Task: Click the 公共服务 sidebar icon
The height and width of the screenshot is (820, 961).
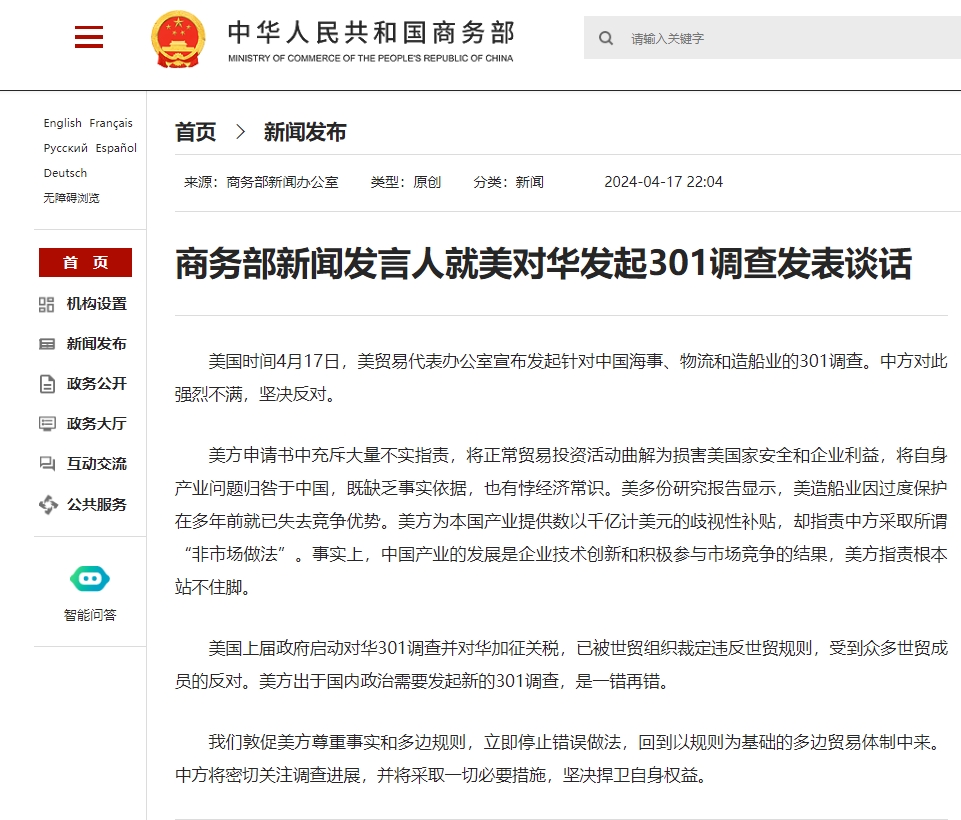Action: pos(47,504)
